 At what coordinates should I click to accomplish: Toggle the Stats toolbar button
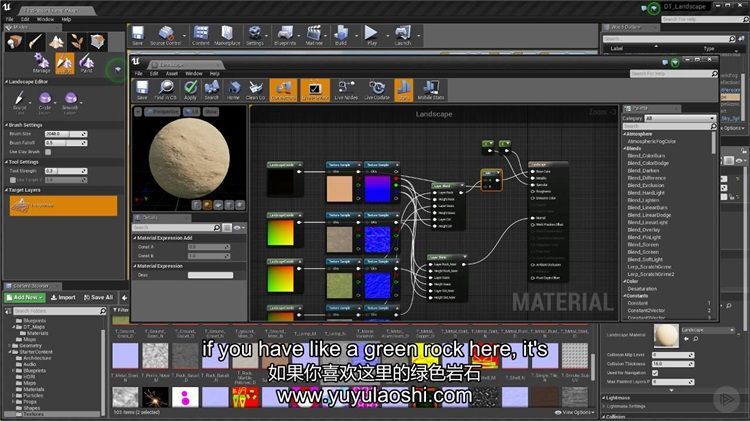click(404, 90)
